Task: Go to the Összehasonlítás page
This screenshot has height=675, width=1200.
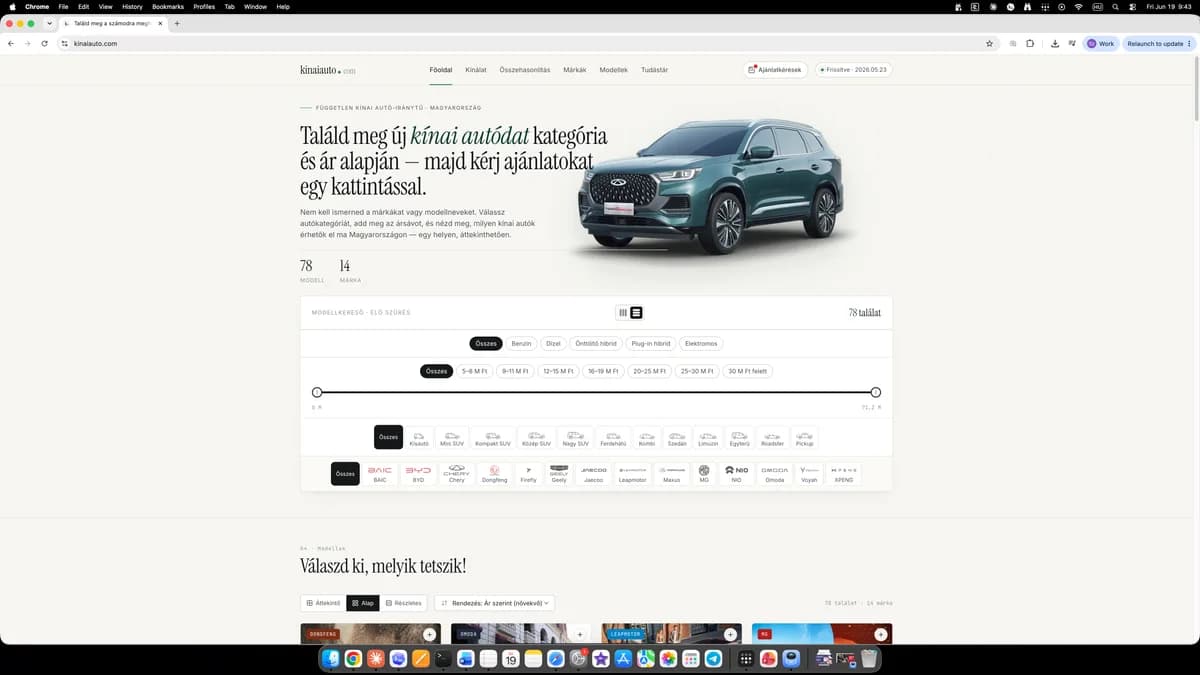Action: click(x=525, y=70)
